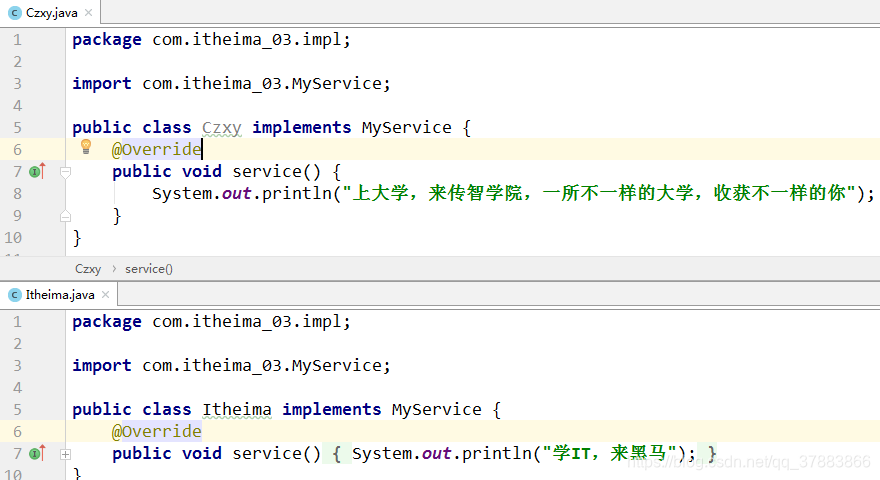Close the Itheima.java tab
The width and height of the screenshot is (880, 480).
105,295
